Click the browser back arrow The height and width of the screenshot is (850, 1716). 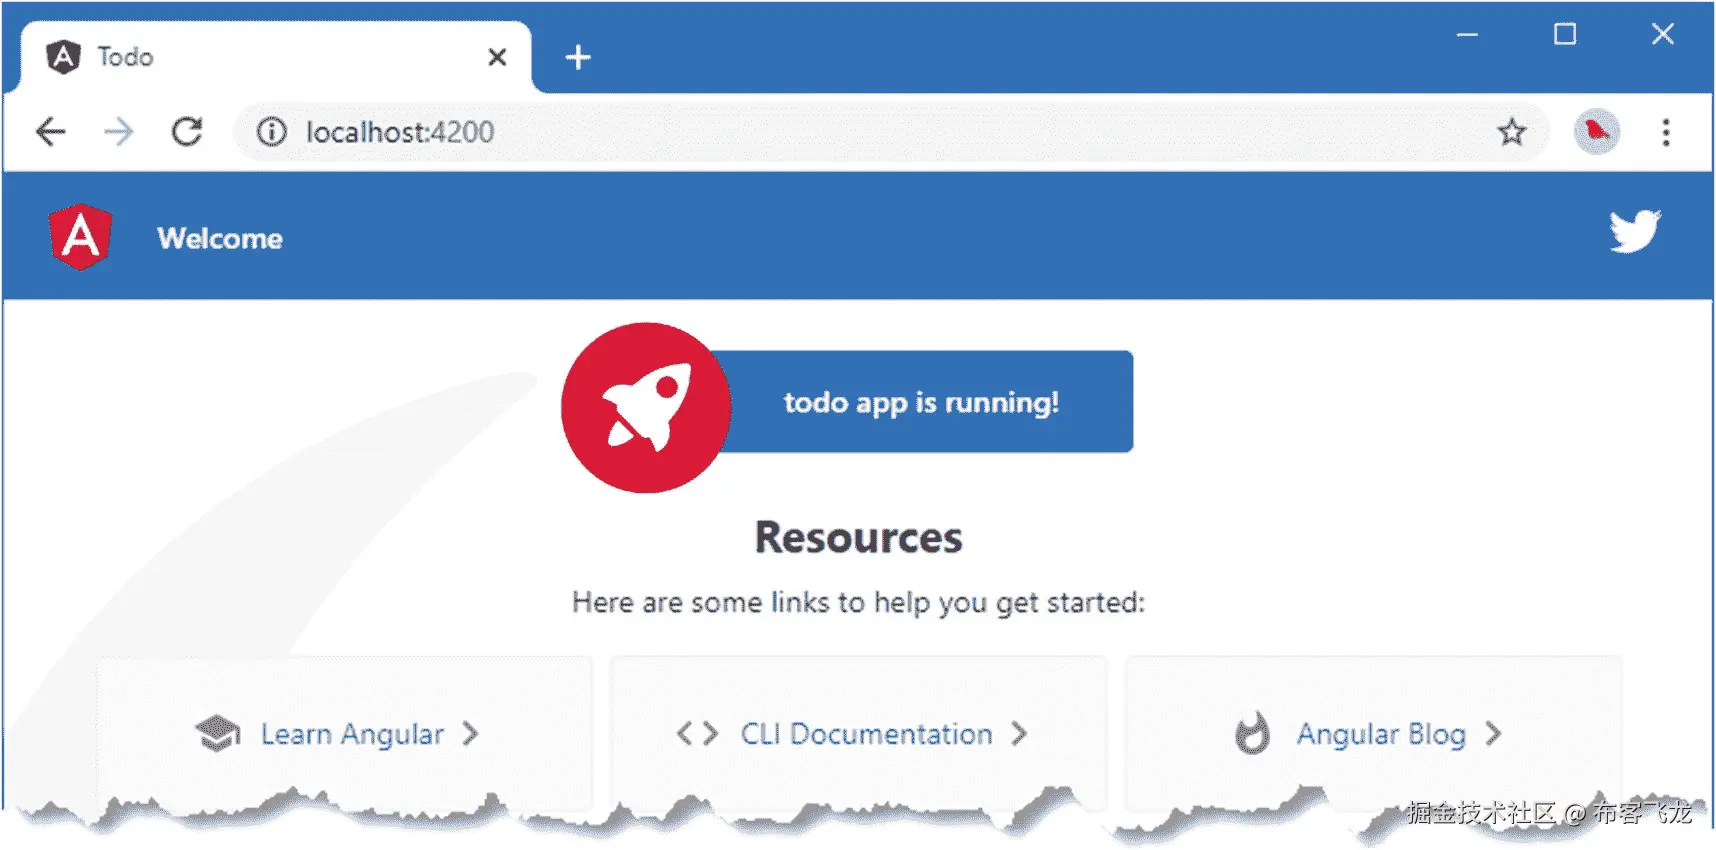pos(50,132)
